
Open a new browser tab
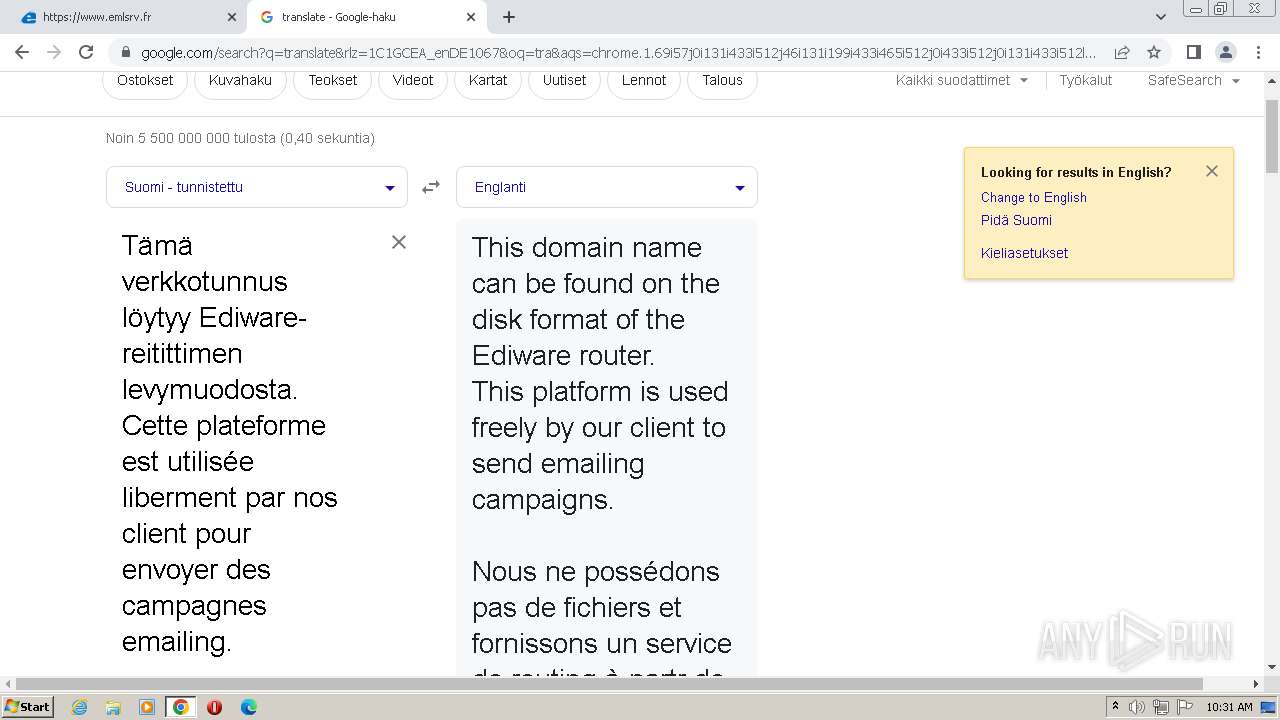tap(509, 17)
